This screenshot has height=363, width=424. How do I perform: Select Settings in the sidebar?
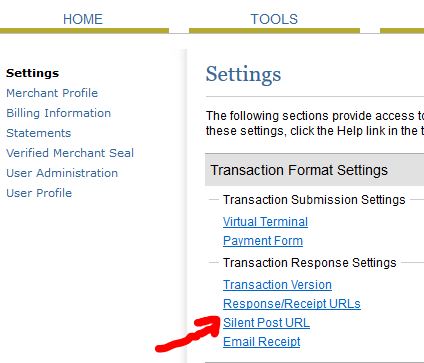(x=33, y=73)
